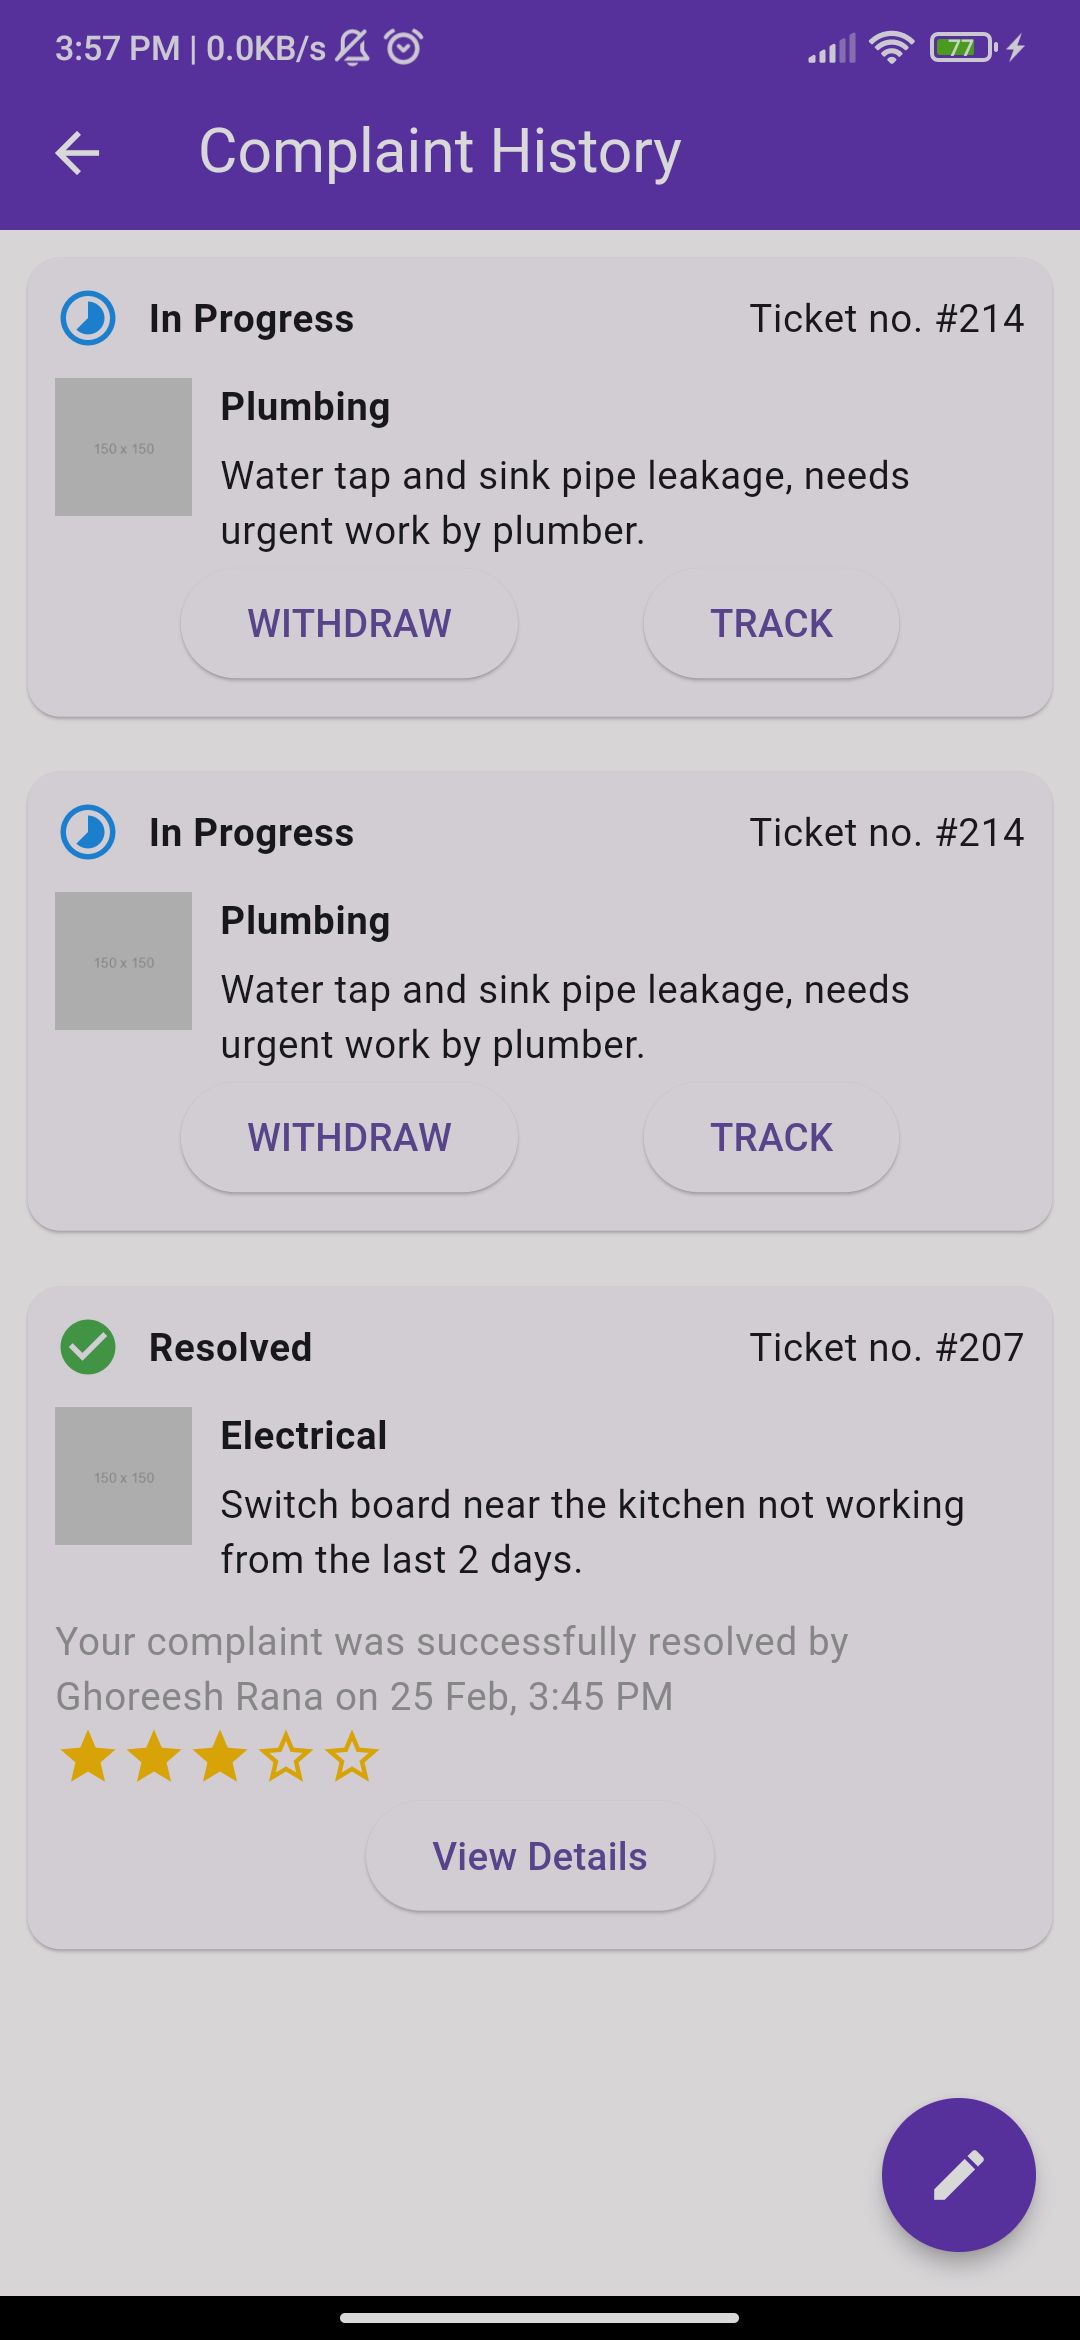Tap the back arrow in header
1080x2340 pixels.
click(77, 153)
